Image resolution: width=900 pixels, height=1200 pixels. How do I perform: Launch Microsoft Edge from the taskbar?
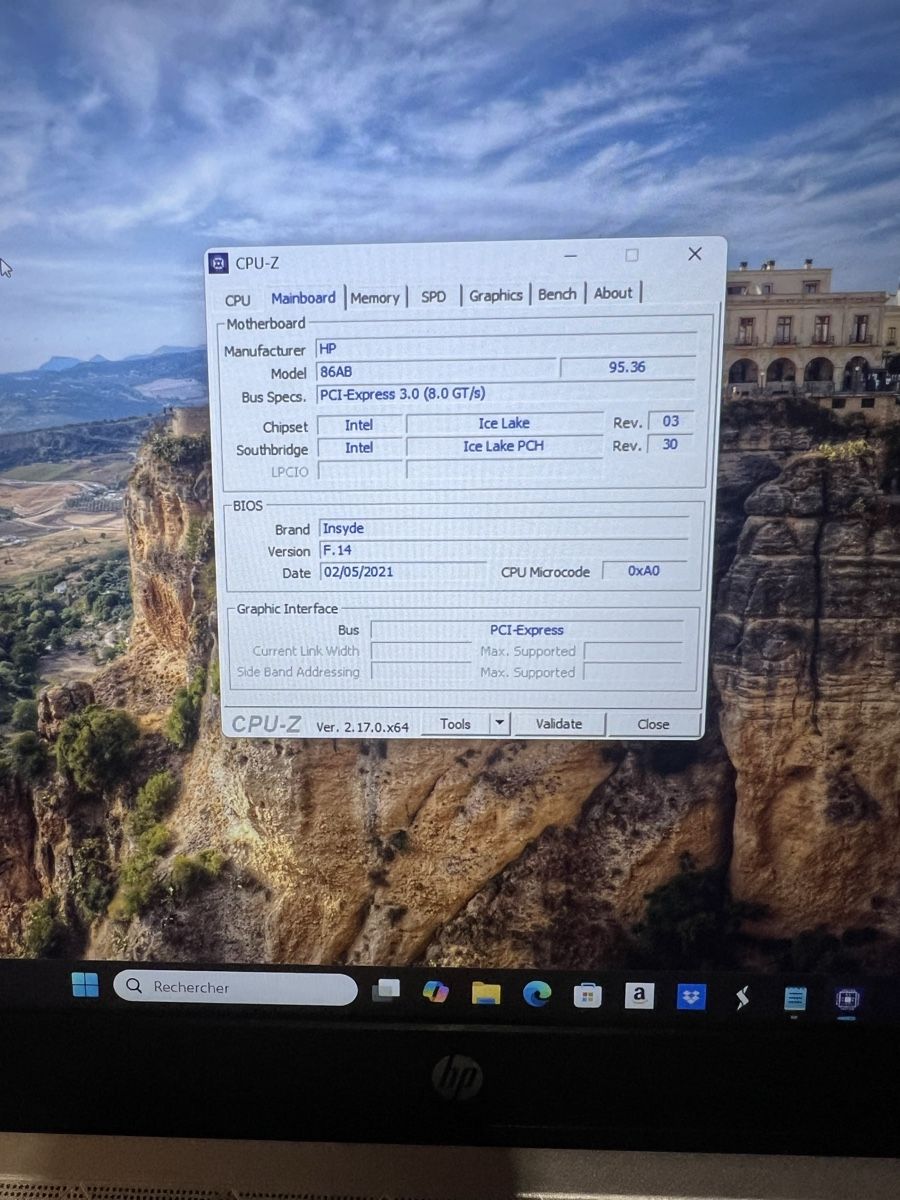click(537, 993)
